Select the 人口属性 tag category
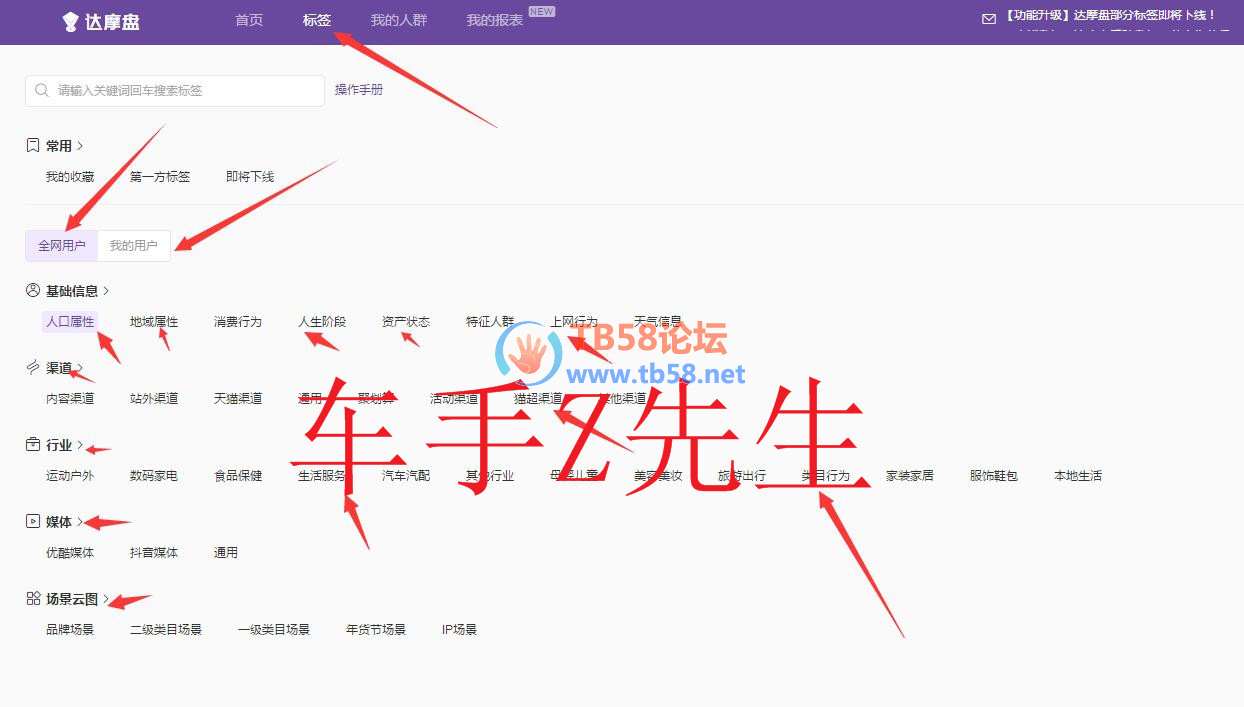 tap(70, 322)
